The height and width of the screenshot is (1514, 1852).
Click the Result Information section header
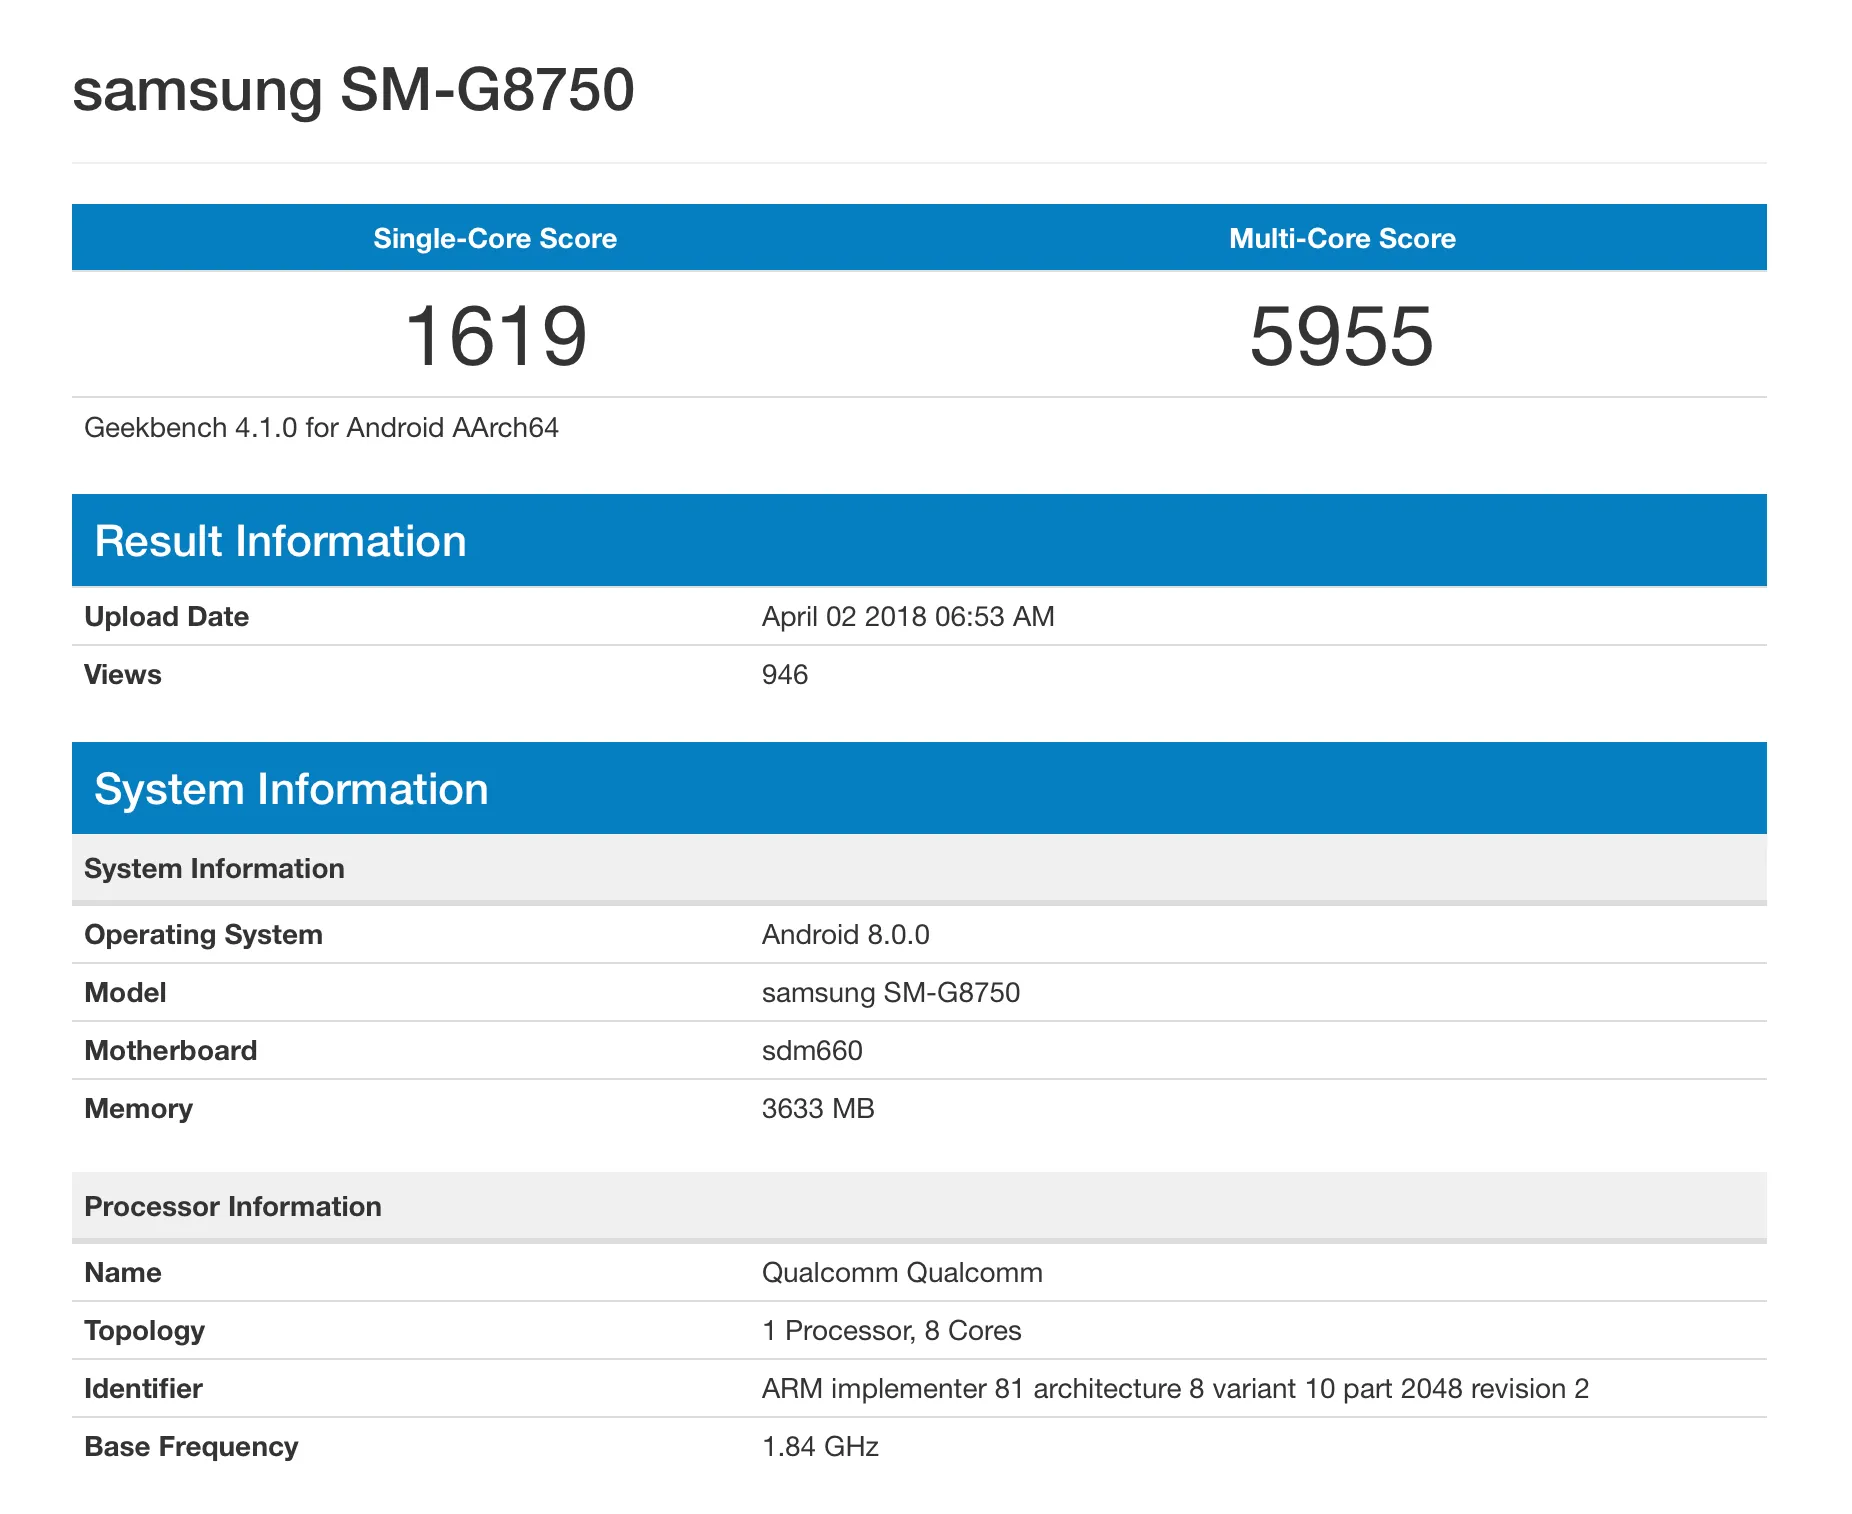click(x=919, y=540)
